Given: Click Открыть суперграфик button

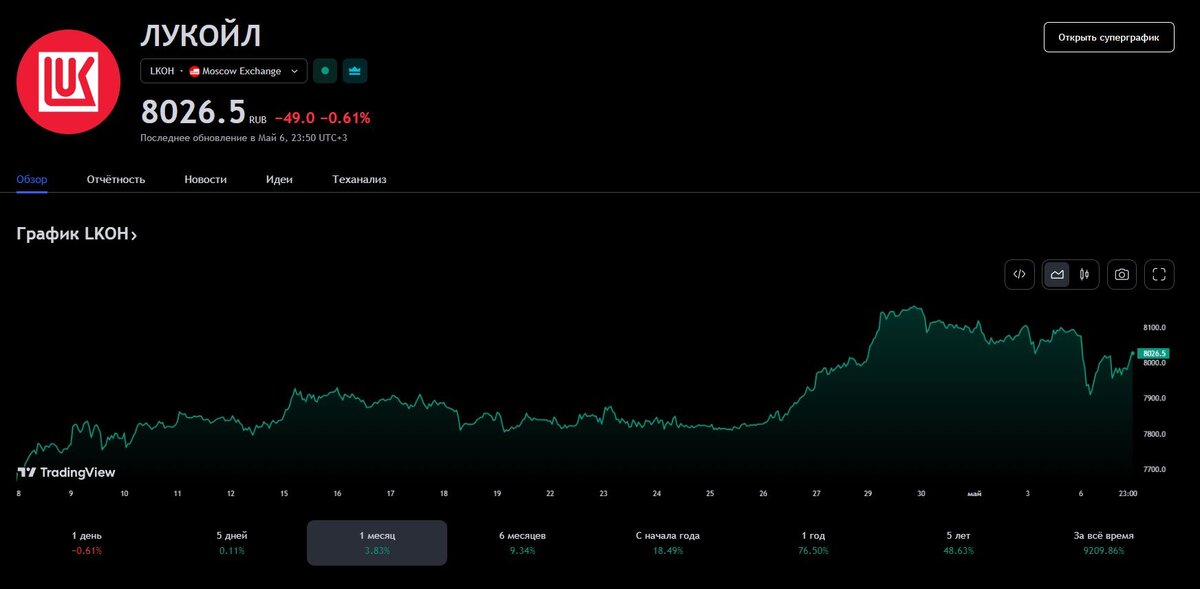Looking at the screenshot, I should [x=1108, y=37].
